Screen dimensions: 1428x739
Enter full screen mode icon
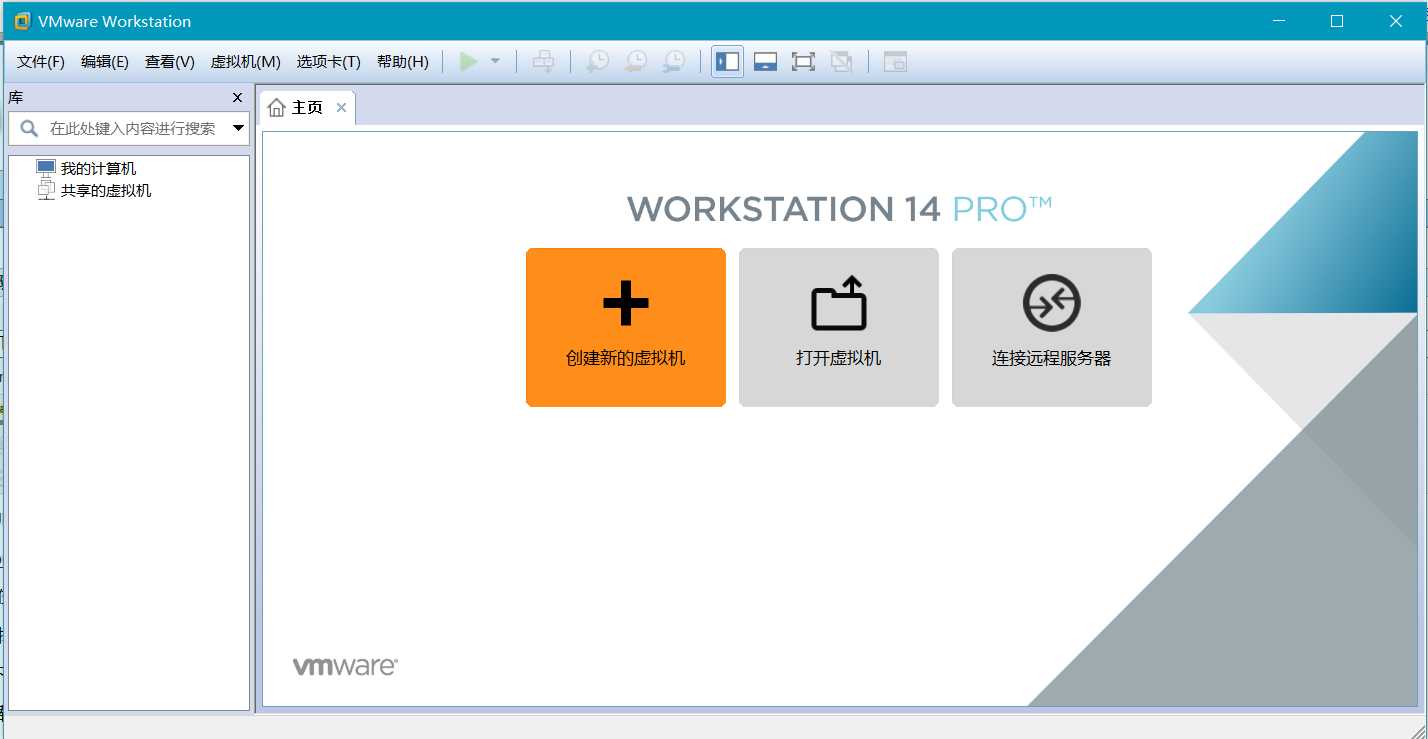coord(803,62)
